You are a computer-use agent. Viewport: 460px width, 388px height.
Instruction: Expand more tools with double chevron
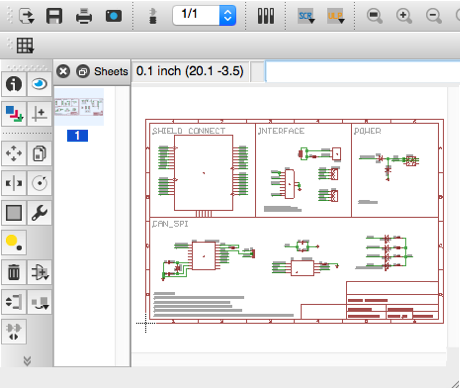[x=27, y=361]
